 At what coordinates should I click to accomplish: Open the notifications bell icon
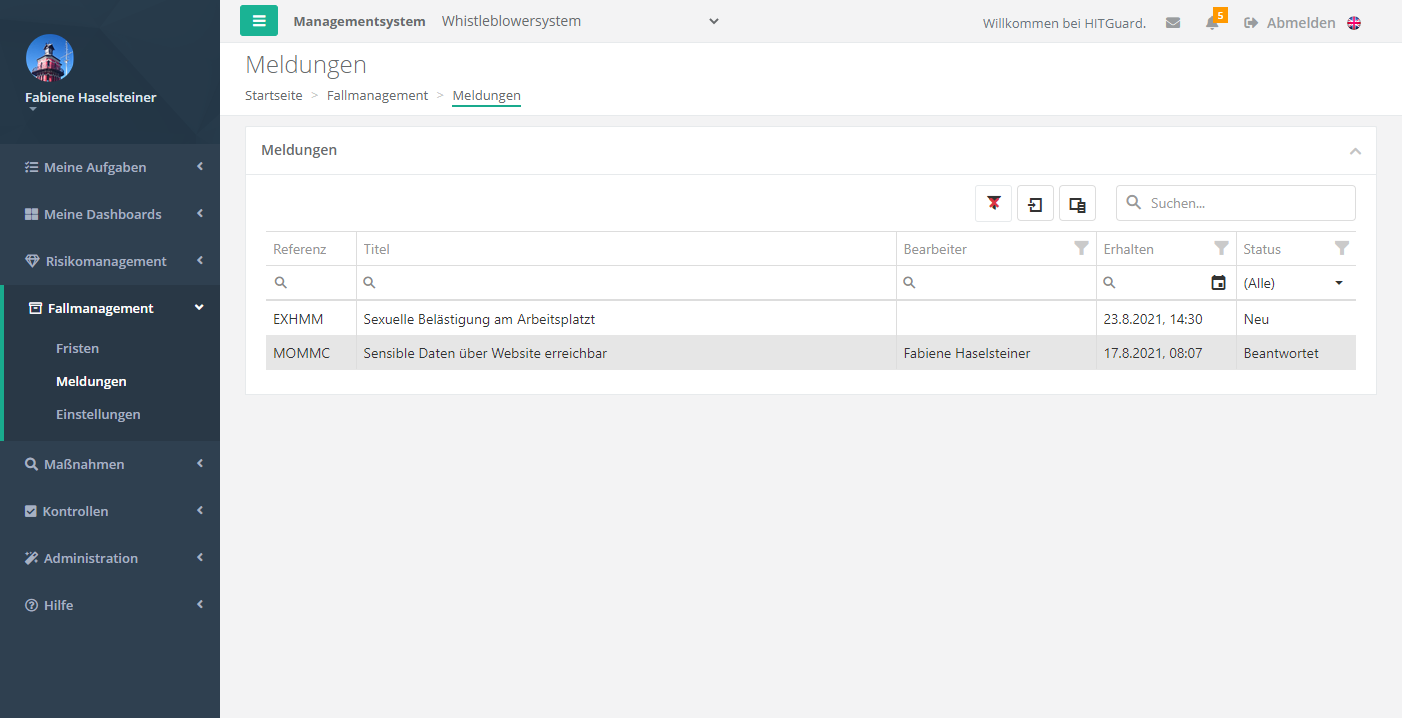(1212, 23)
